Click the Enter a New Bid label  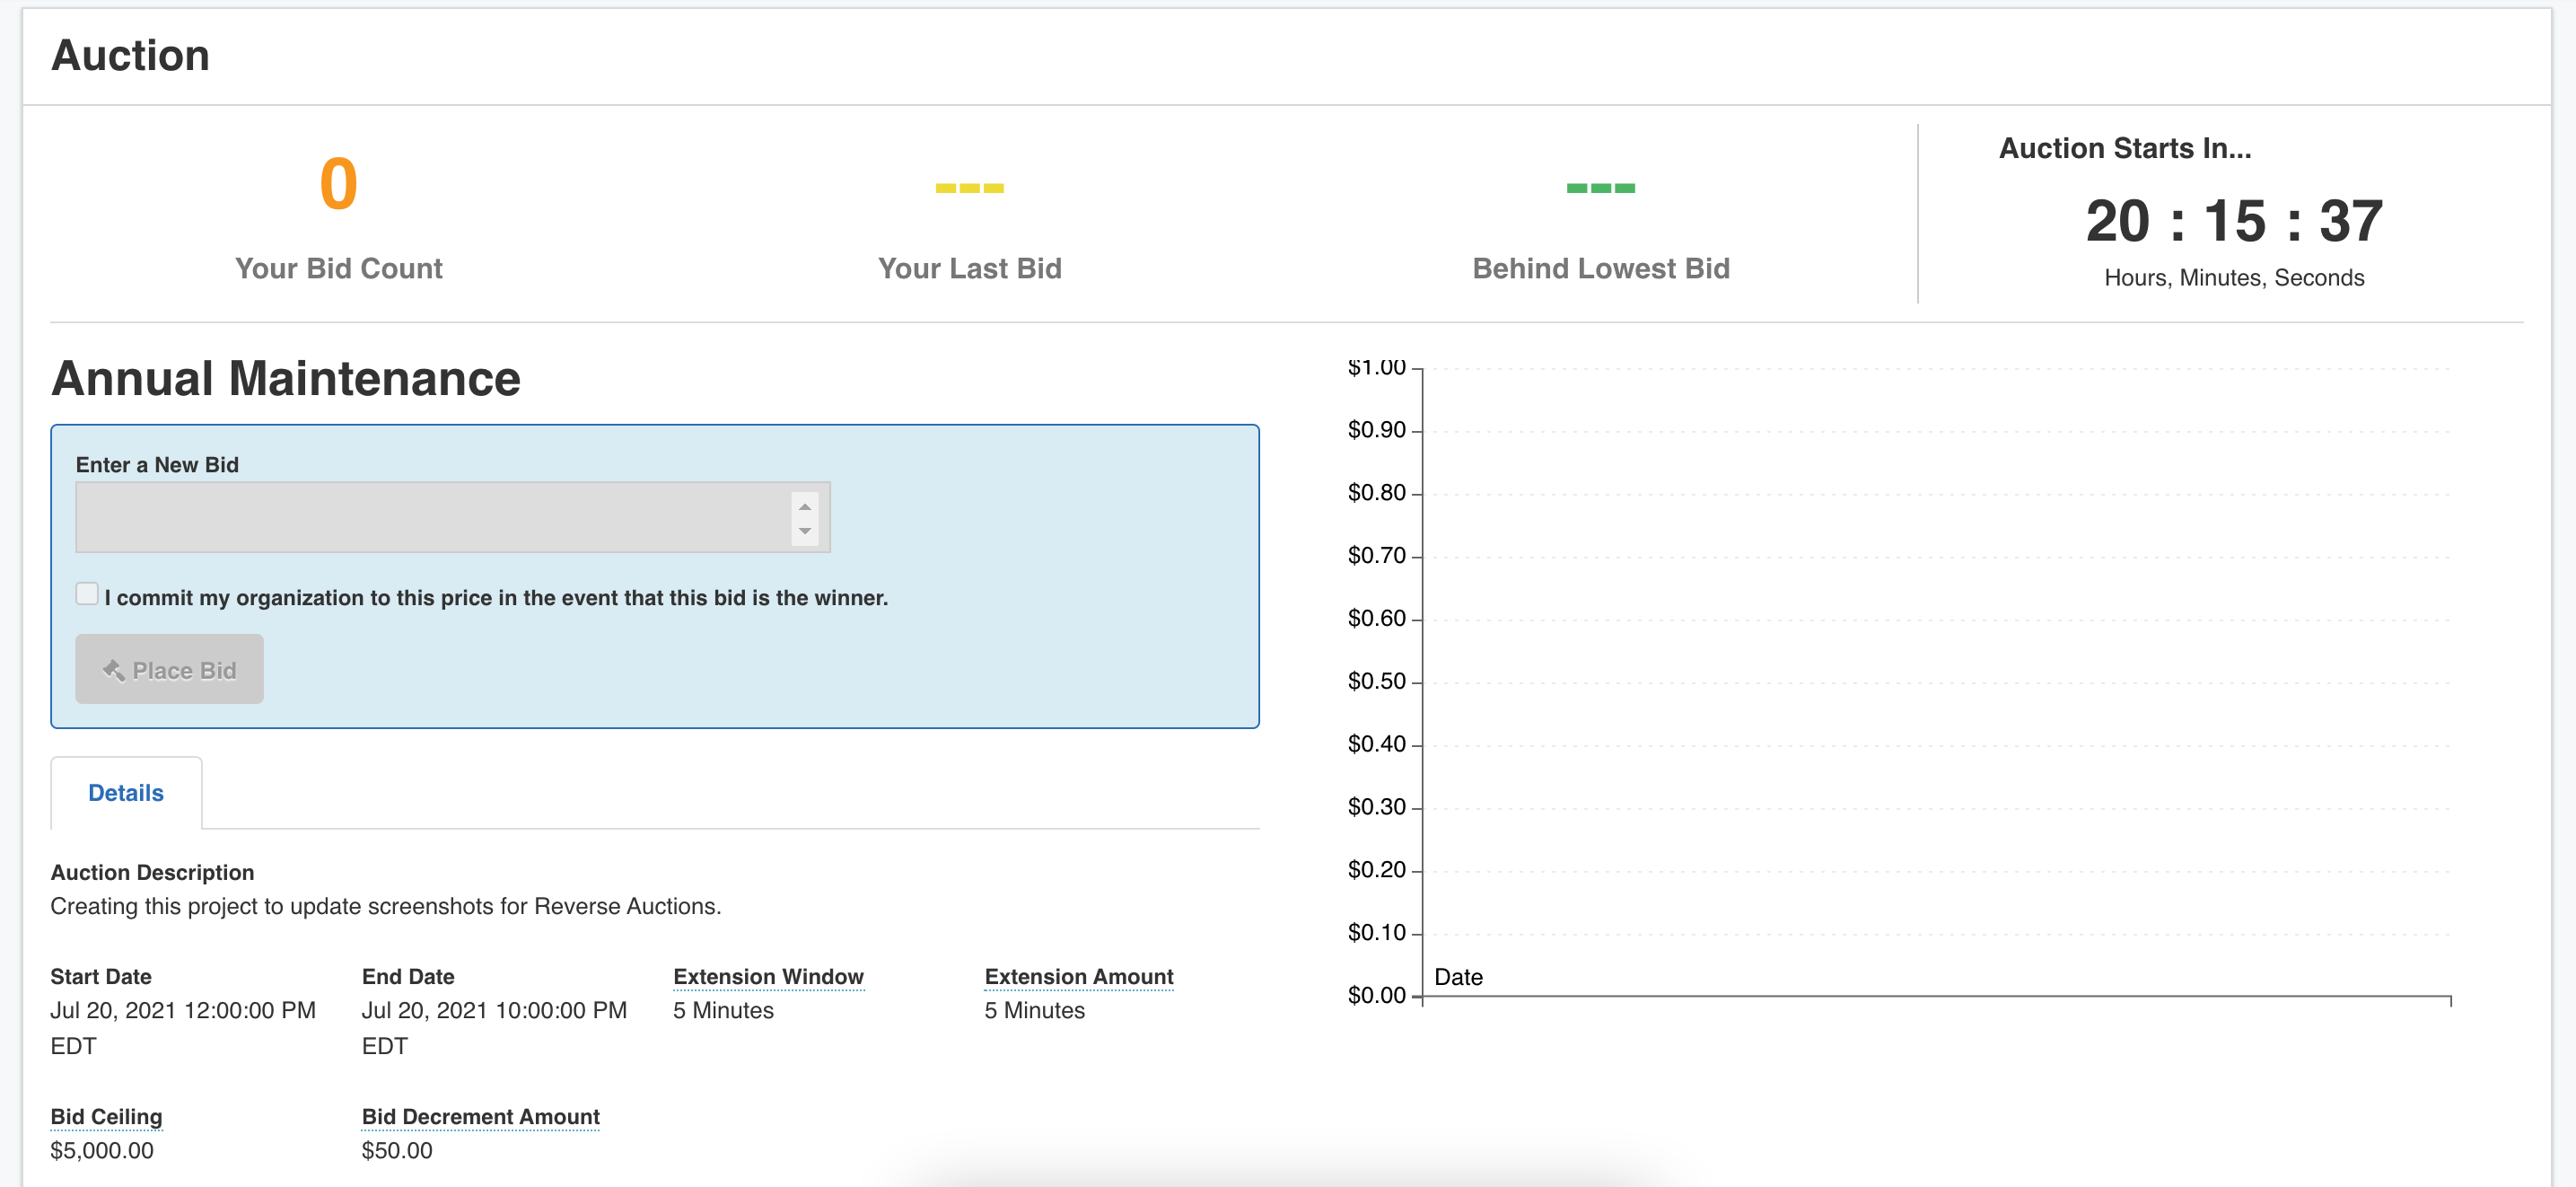pyautogui.click(x=157, y=465)
